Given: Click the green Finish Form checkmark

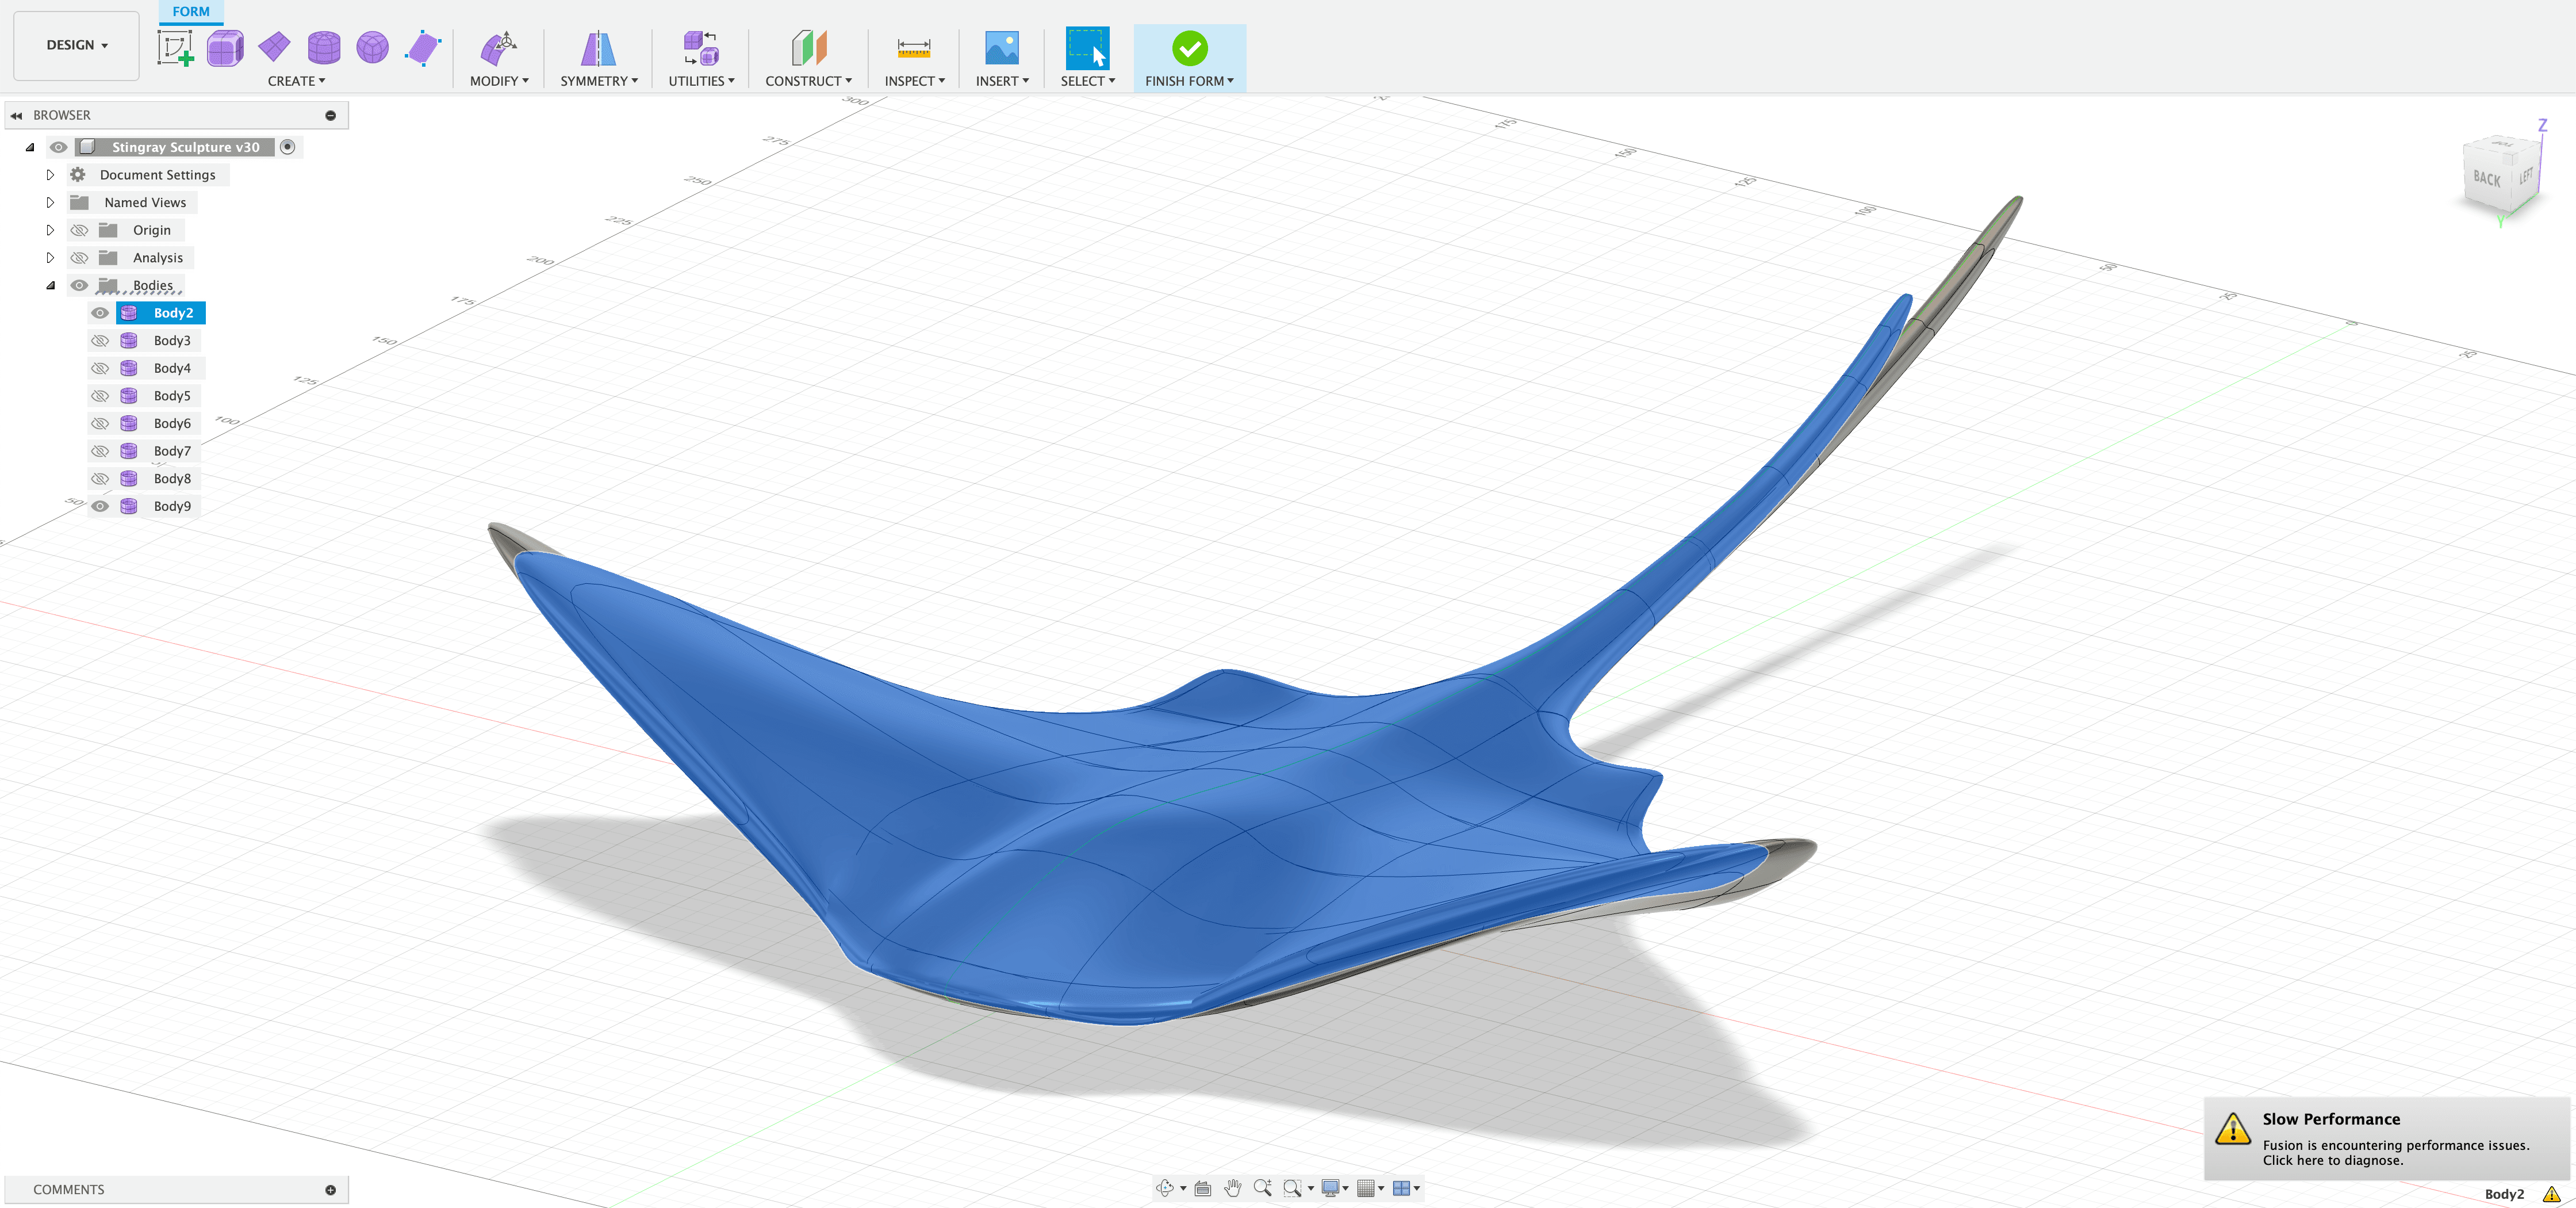Looking at the screenshot, I should [x=1189, y=47].
